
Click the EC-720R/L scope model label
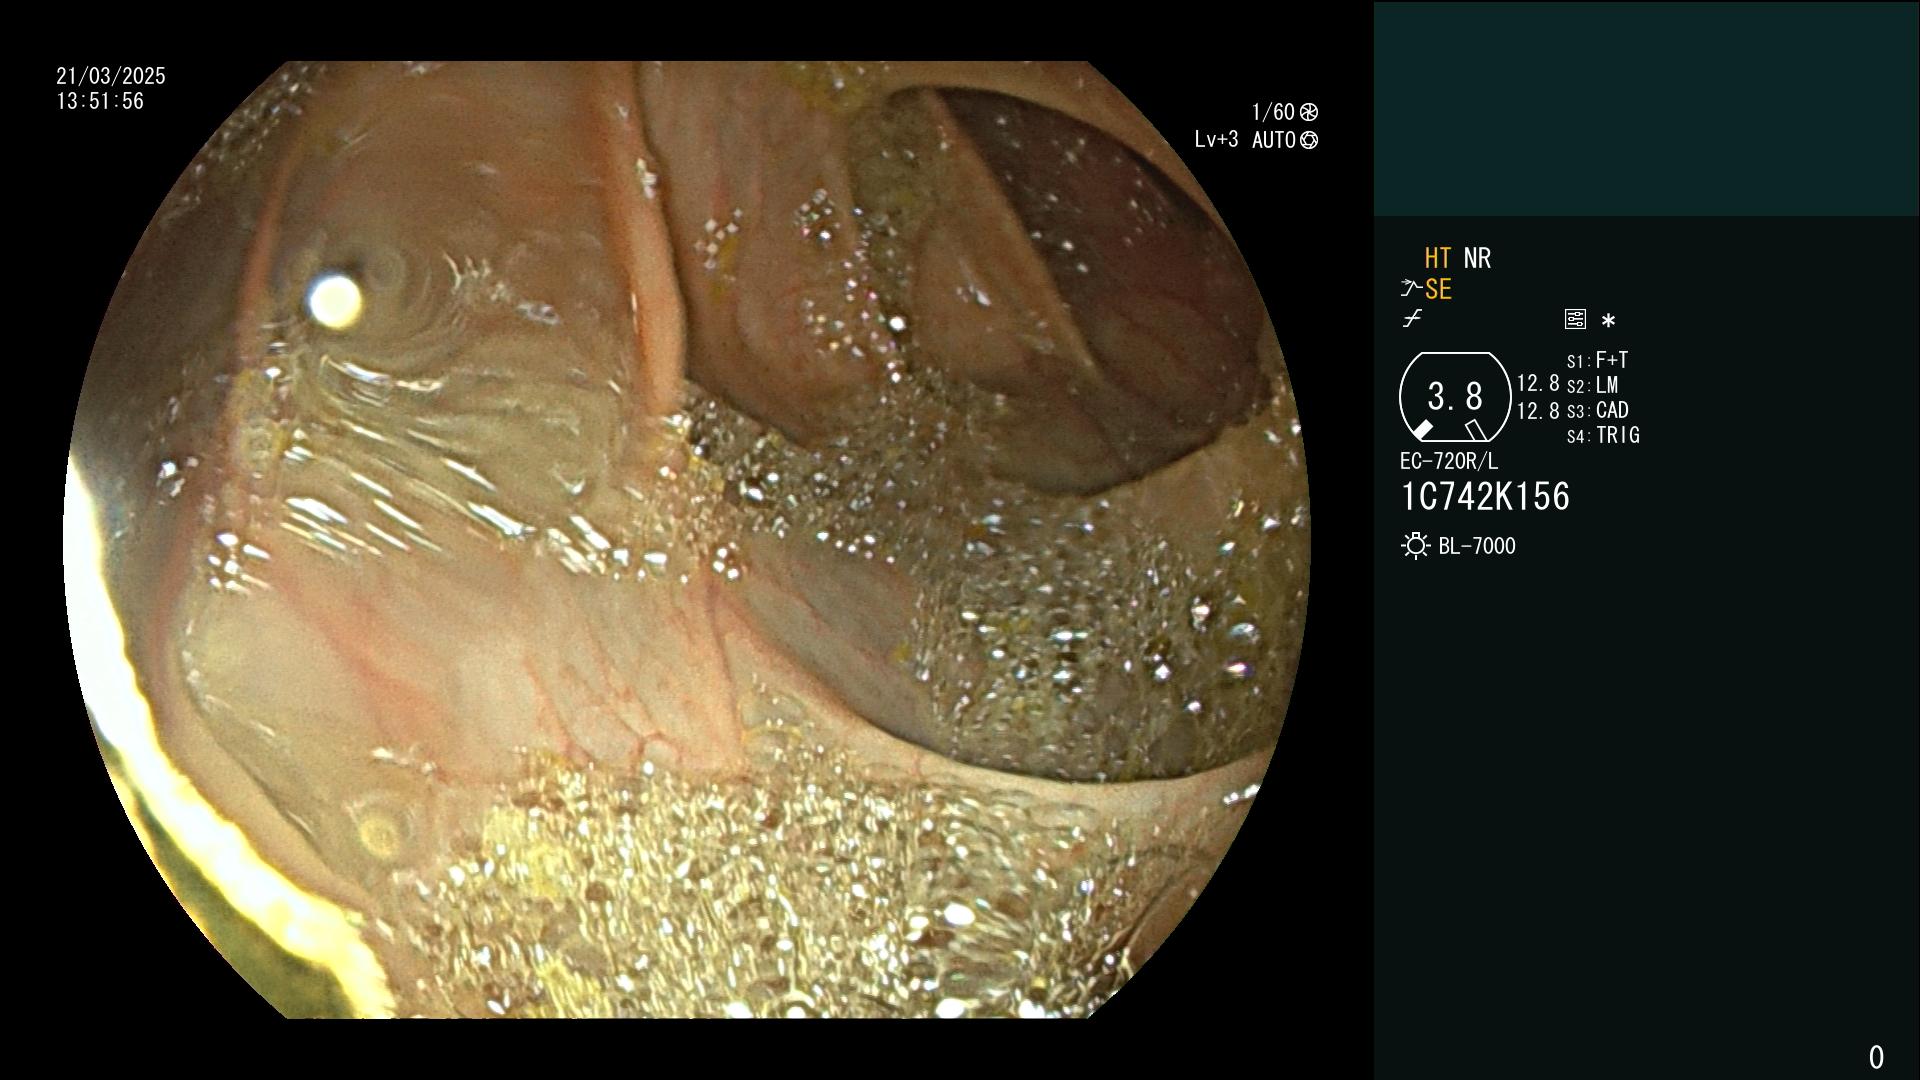[x=1449, y=461]
